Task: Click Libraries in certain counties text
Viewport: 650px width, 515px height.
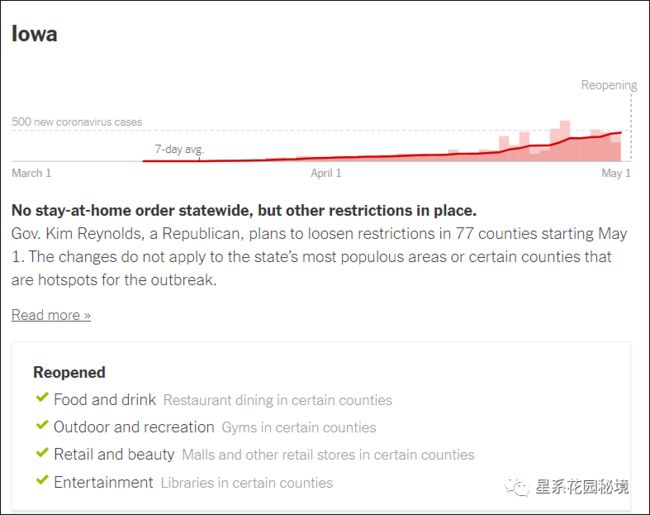Action: pos(247,483)
